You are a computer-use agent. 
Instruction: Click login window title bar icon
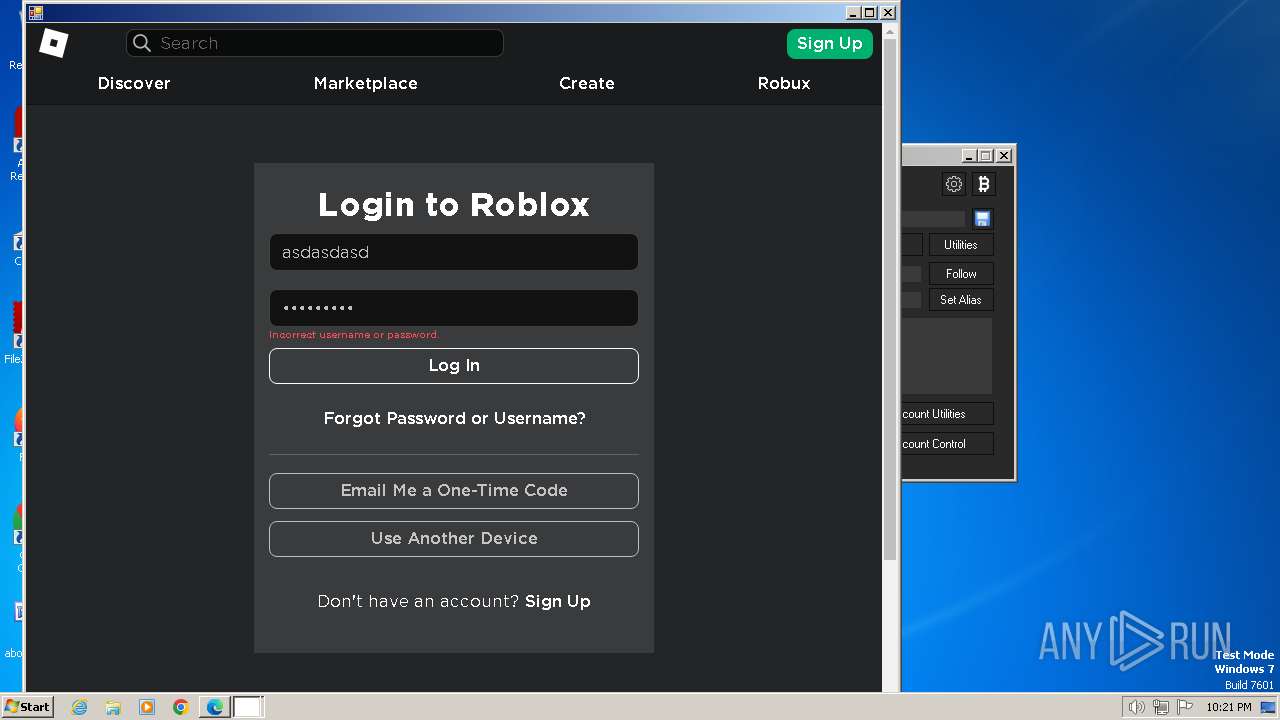click(x=36, y=13)
